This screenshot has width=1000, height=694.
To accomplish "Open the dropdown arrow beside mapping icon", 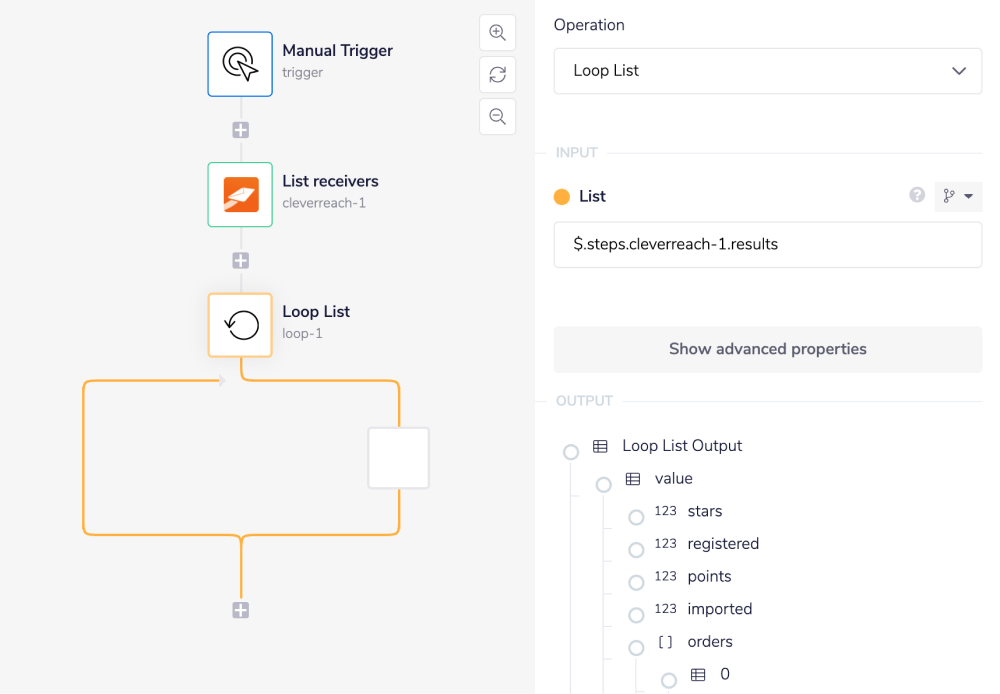I will pyautogui.click(x=969, y=196).
